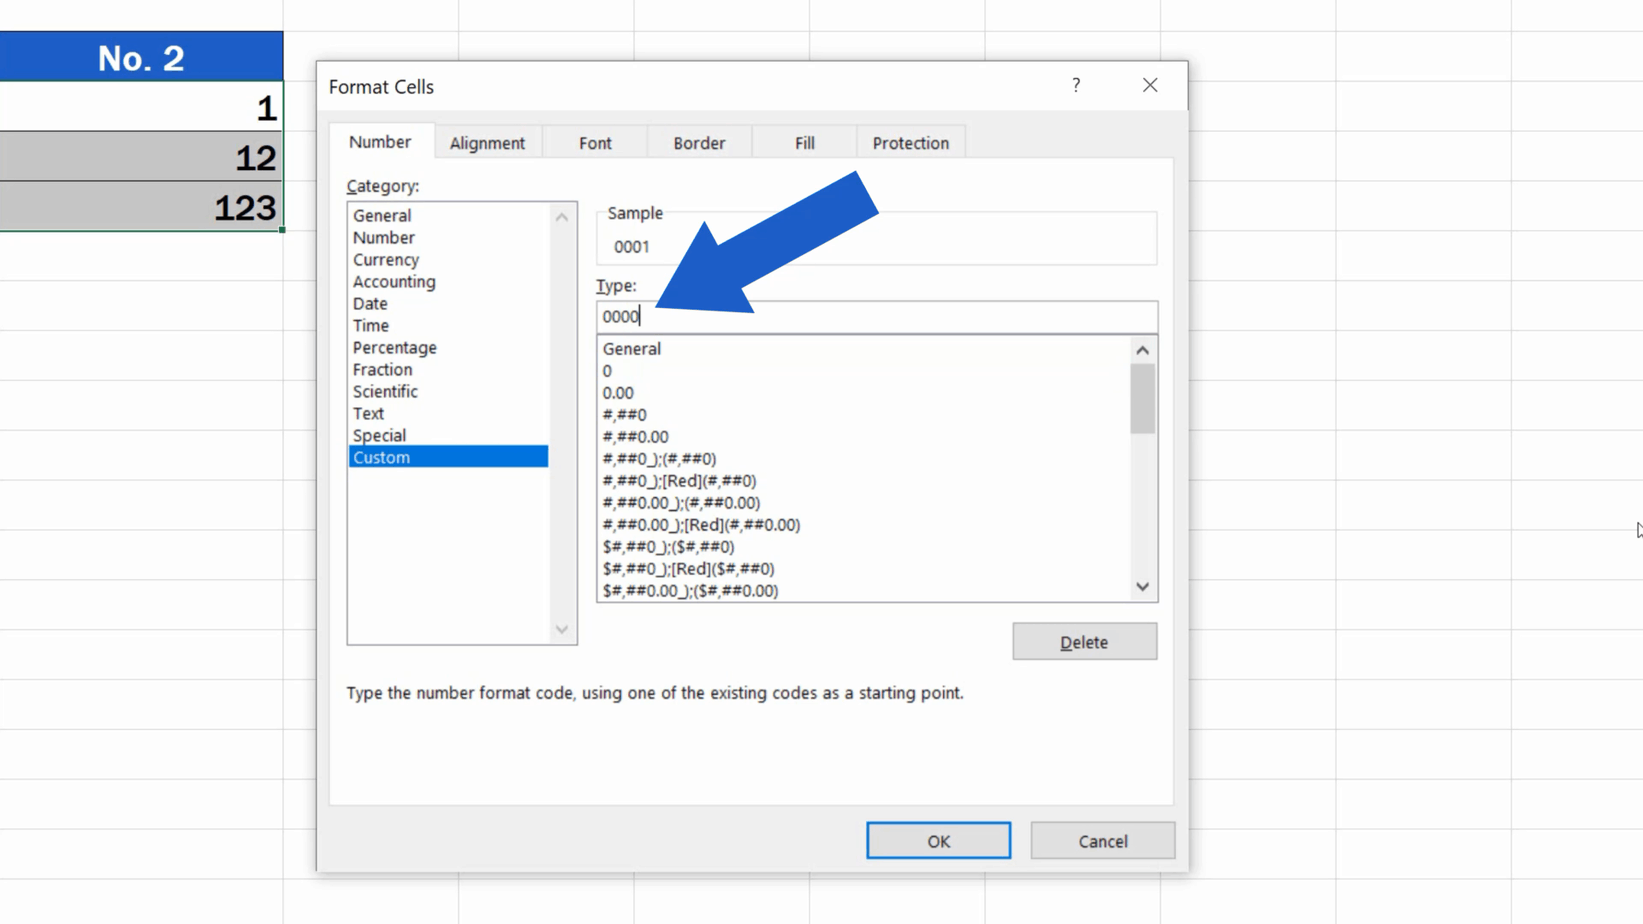Click format list scroll down arrow
The width and height of the screenshot is (1643, 924).
tap(1143, 587)
